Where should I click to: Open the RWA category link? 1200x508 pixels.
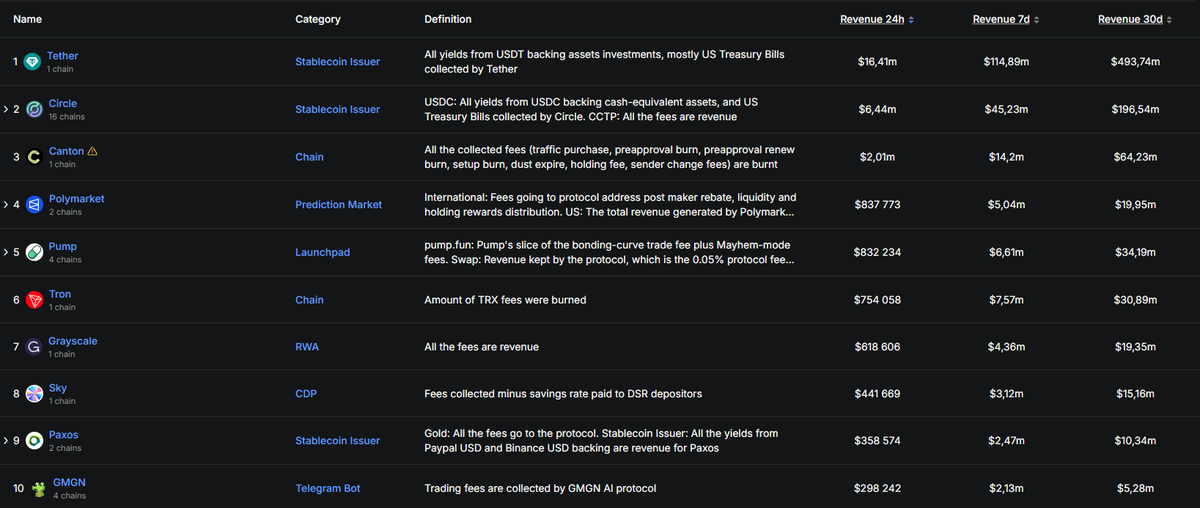pyautogui.click(x=307, y=347)
